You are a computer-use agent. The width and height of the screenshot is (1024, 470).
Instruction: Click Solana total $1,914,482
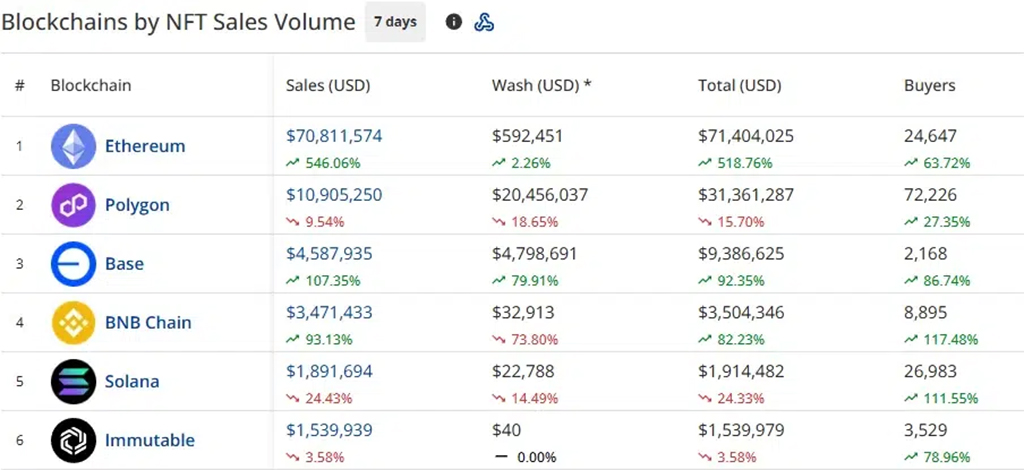click(x=741, y=371)
